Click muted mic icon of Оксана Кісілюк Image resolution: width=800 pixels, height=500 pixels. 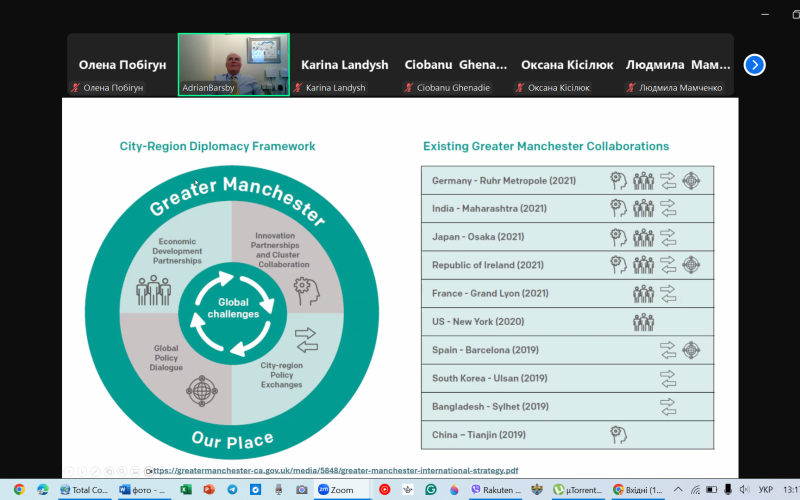[x=520, y=88]
